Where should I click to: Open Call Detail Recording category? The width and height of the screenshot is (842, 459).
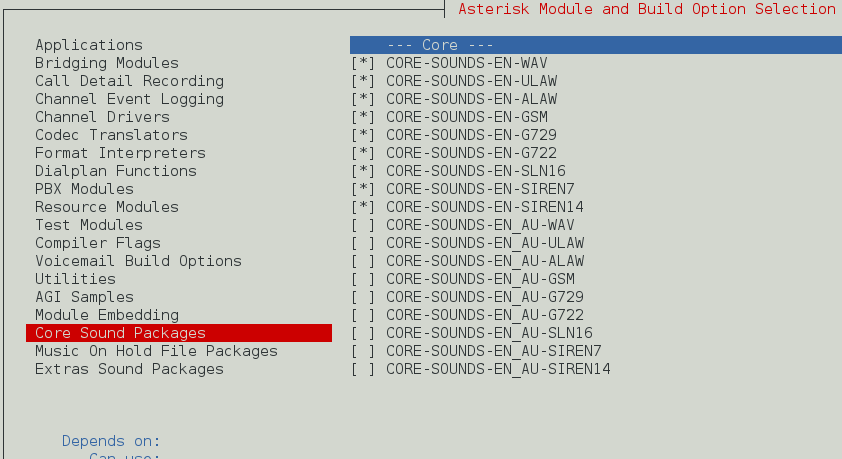tap(129, 81)
